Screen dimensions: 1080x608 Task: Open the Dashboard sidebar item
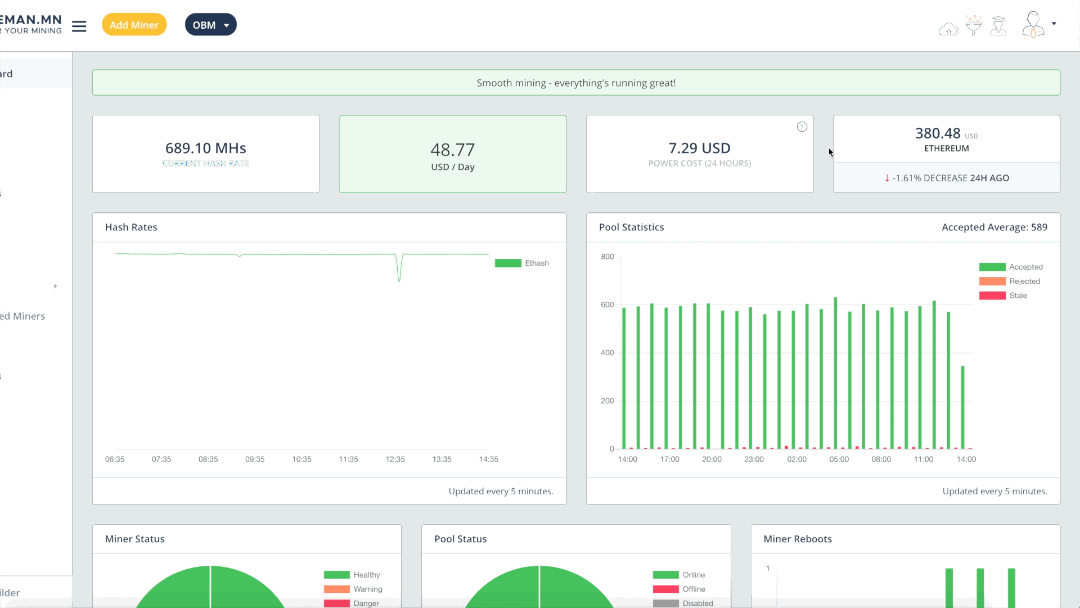36,74
